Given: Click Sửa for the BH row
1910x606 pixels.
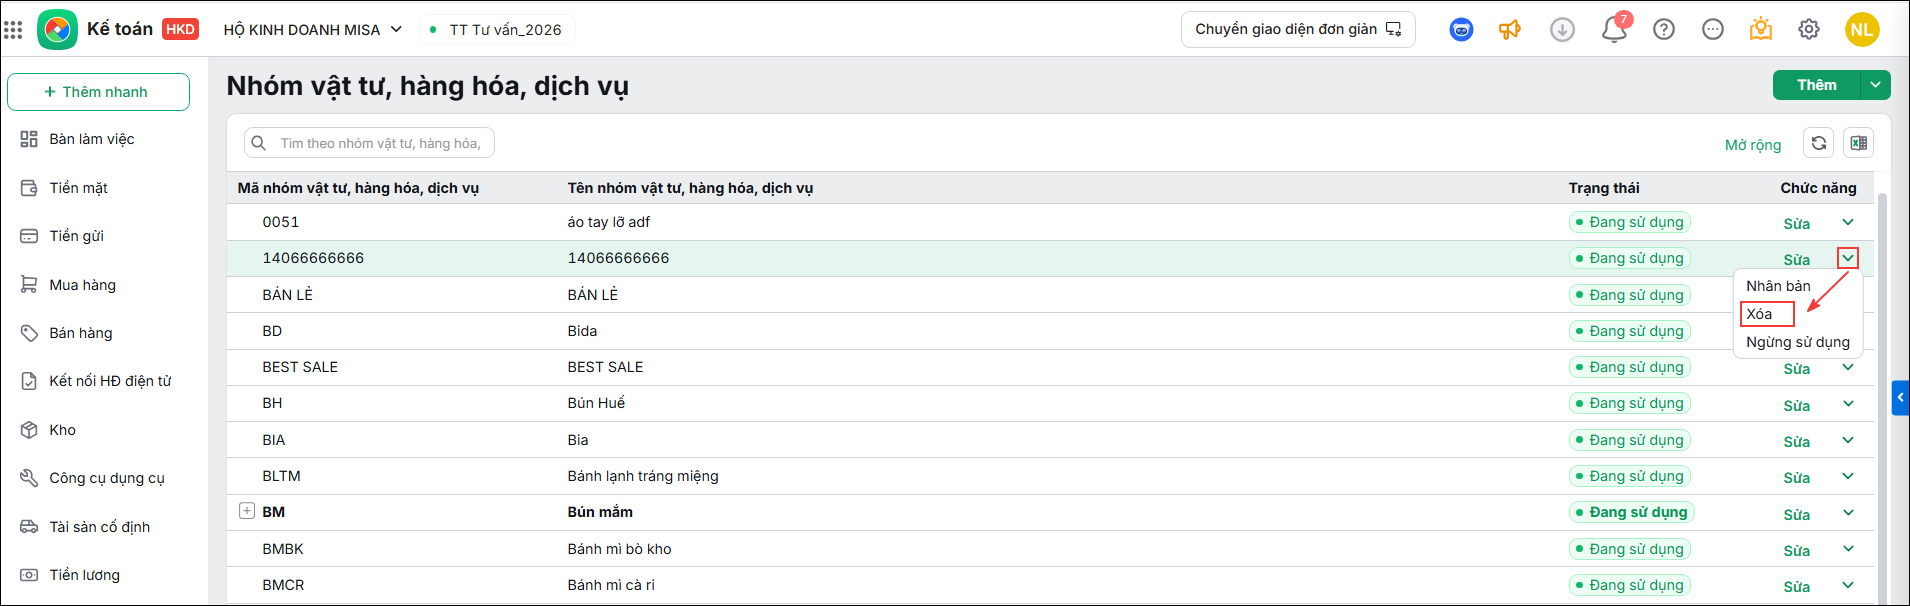Looking at the screenshot, I should click(x=1796, y=406).
